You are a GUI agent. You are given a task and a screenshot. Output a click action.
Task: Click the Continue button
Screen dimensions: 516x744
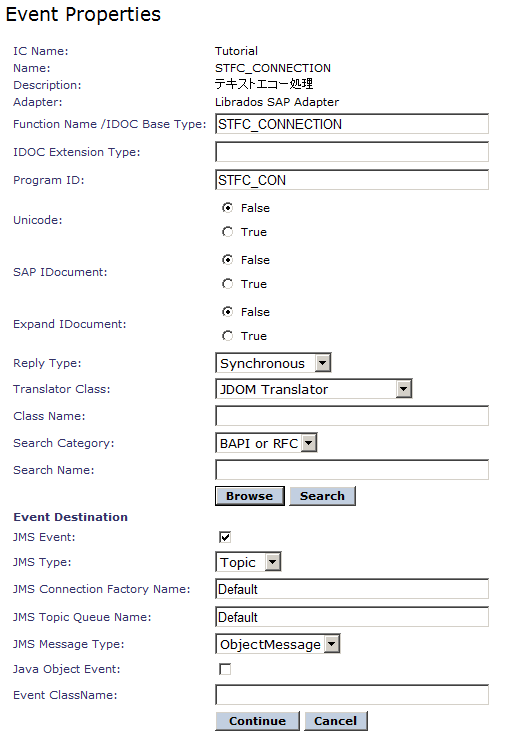[257, 721]
